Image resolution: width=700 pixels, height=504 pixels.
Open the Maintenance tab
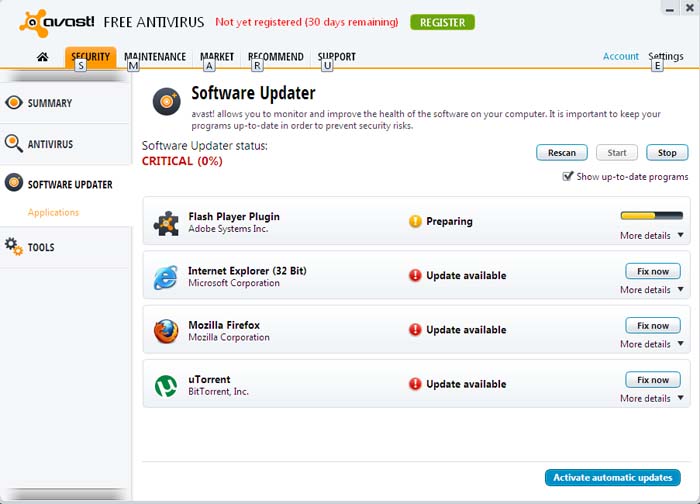155,57
